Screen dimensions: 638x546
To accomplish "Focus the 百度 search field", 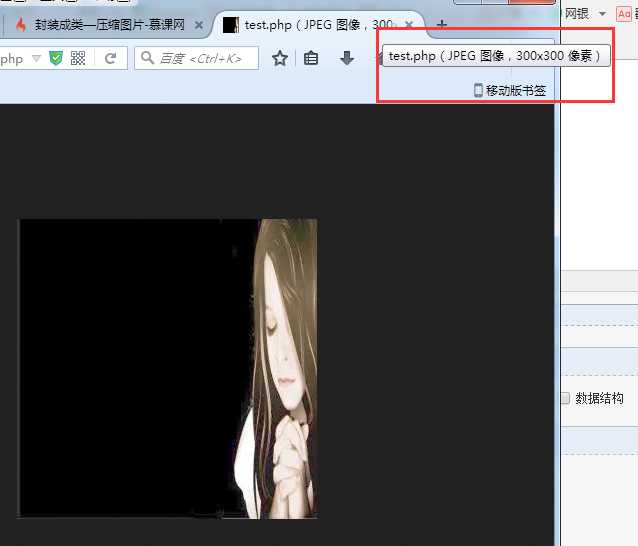I will pos(197,58).
